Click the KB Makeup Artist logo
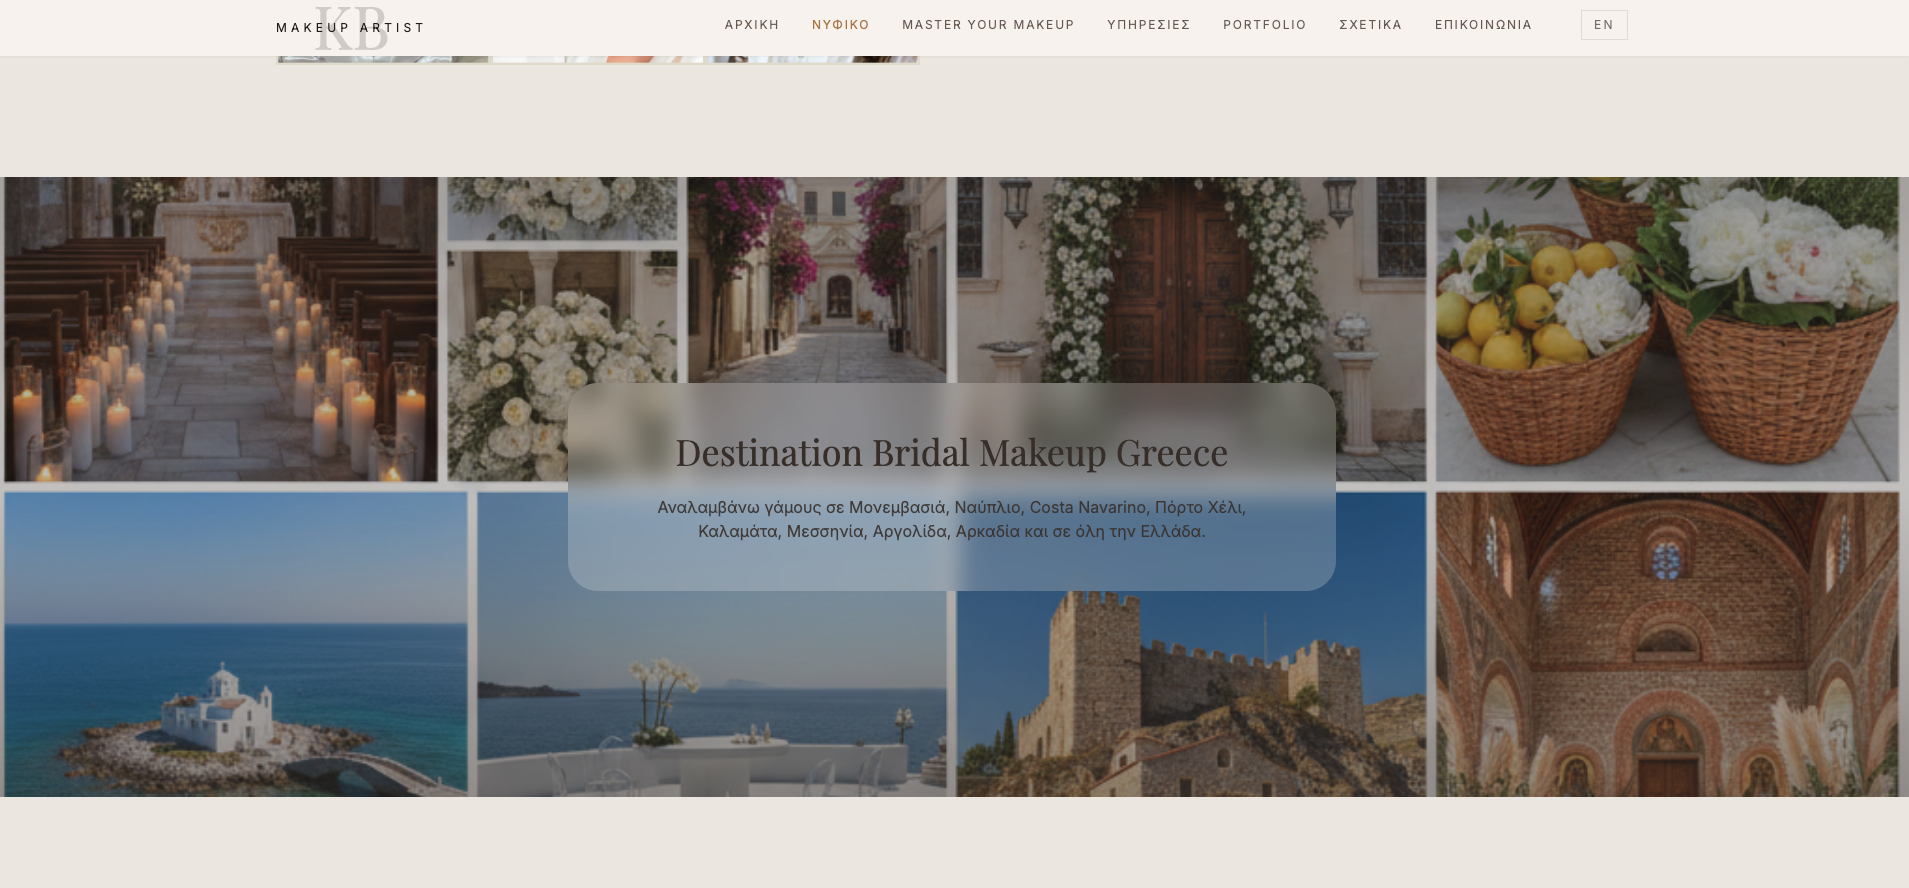 351,28
